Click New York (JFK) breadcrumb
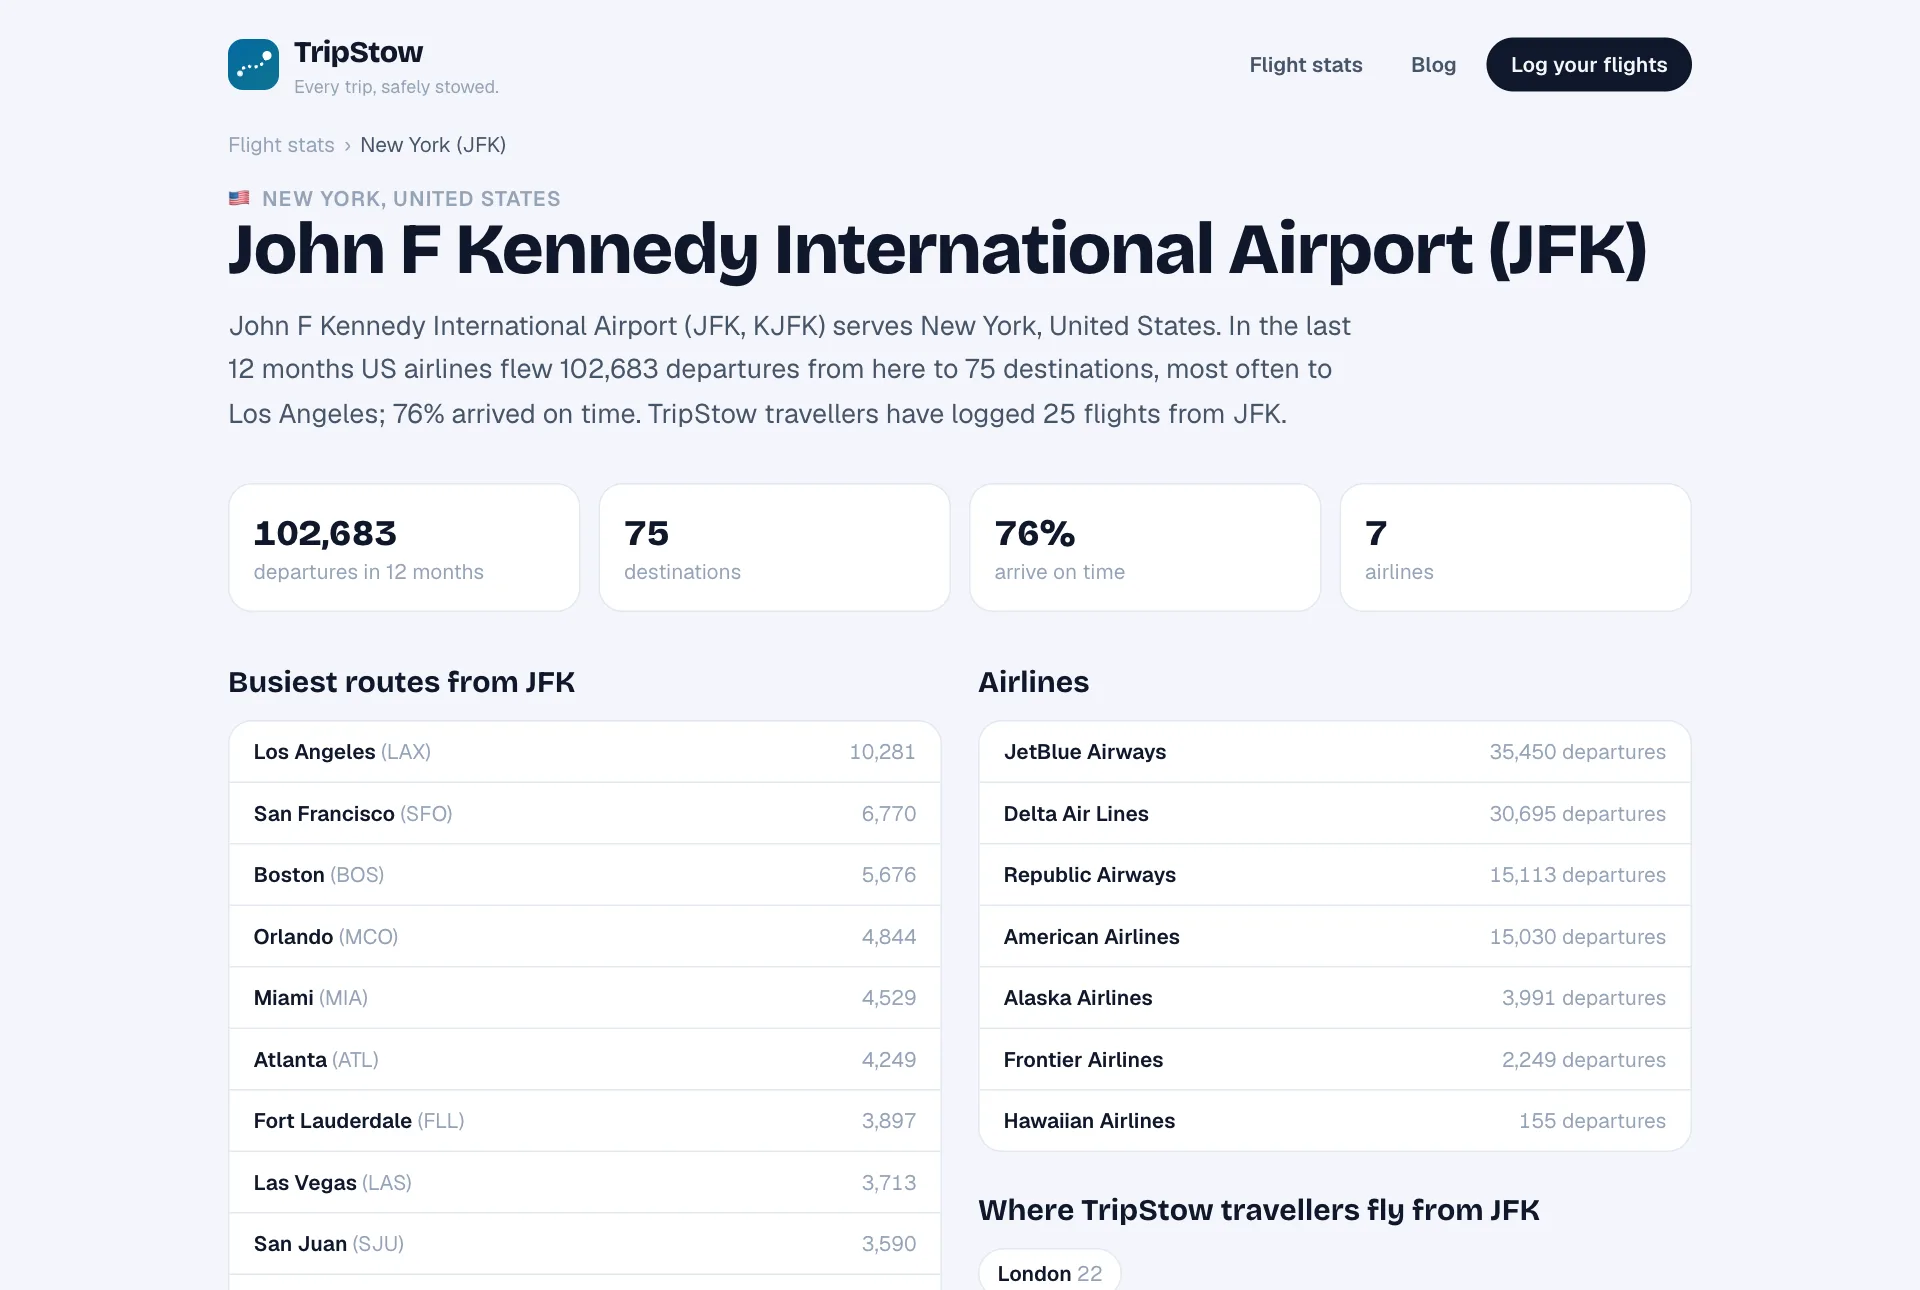This screenshot has width=1920, height=1290. point(433,145)
